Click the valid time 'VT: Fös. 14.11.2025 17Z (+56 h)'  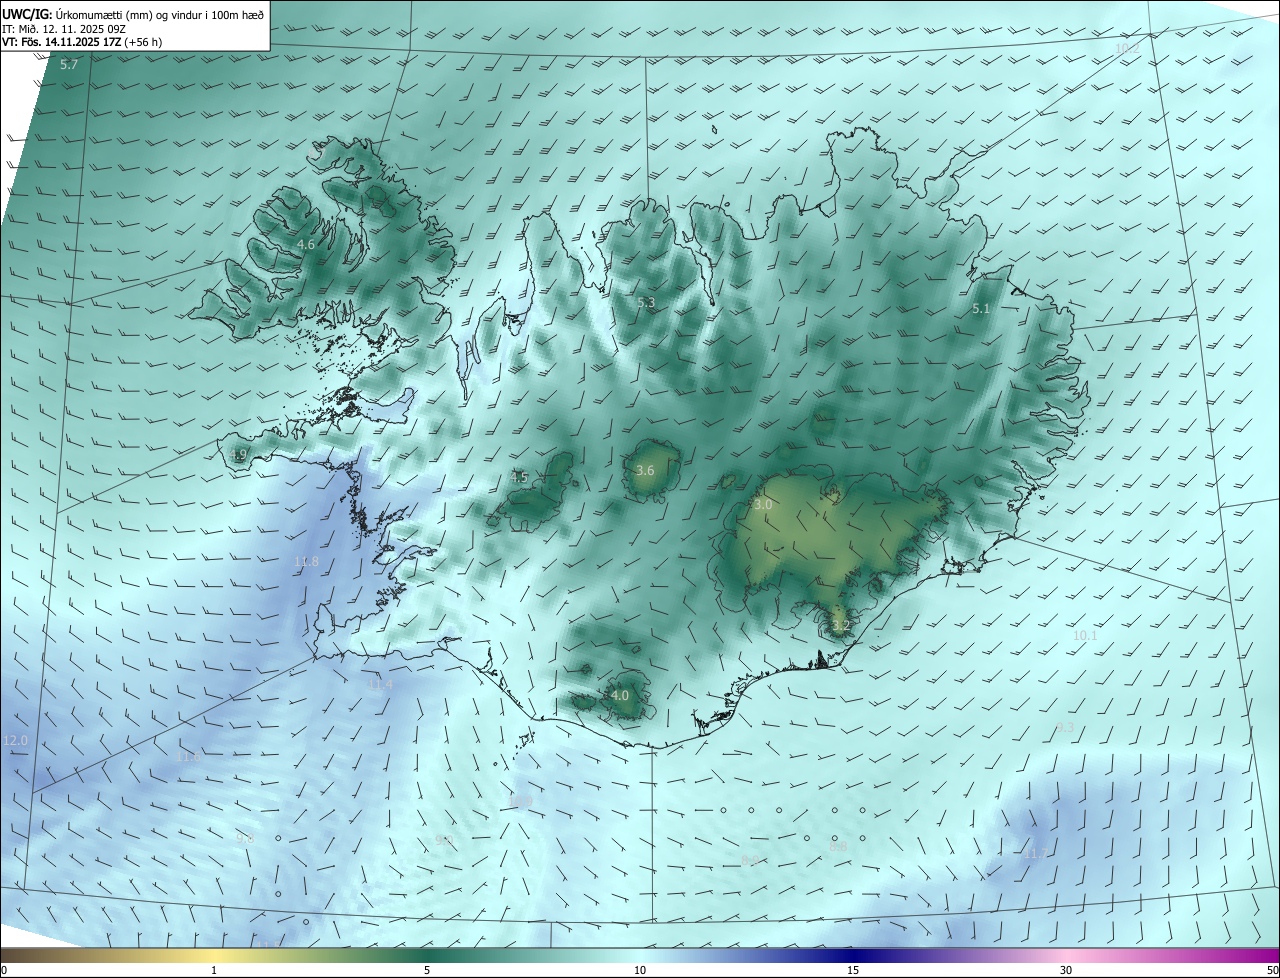82,42
